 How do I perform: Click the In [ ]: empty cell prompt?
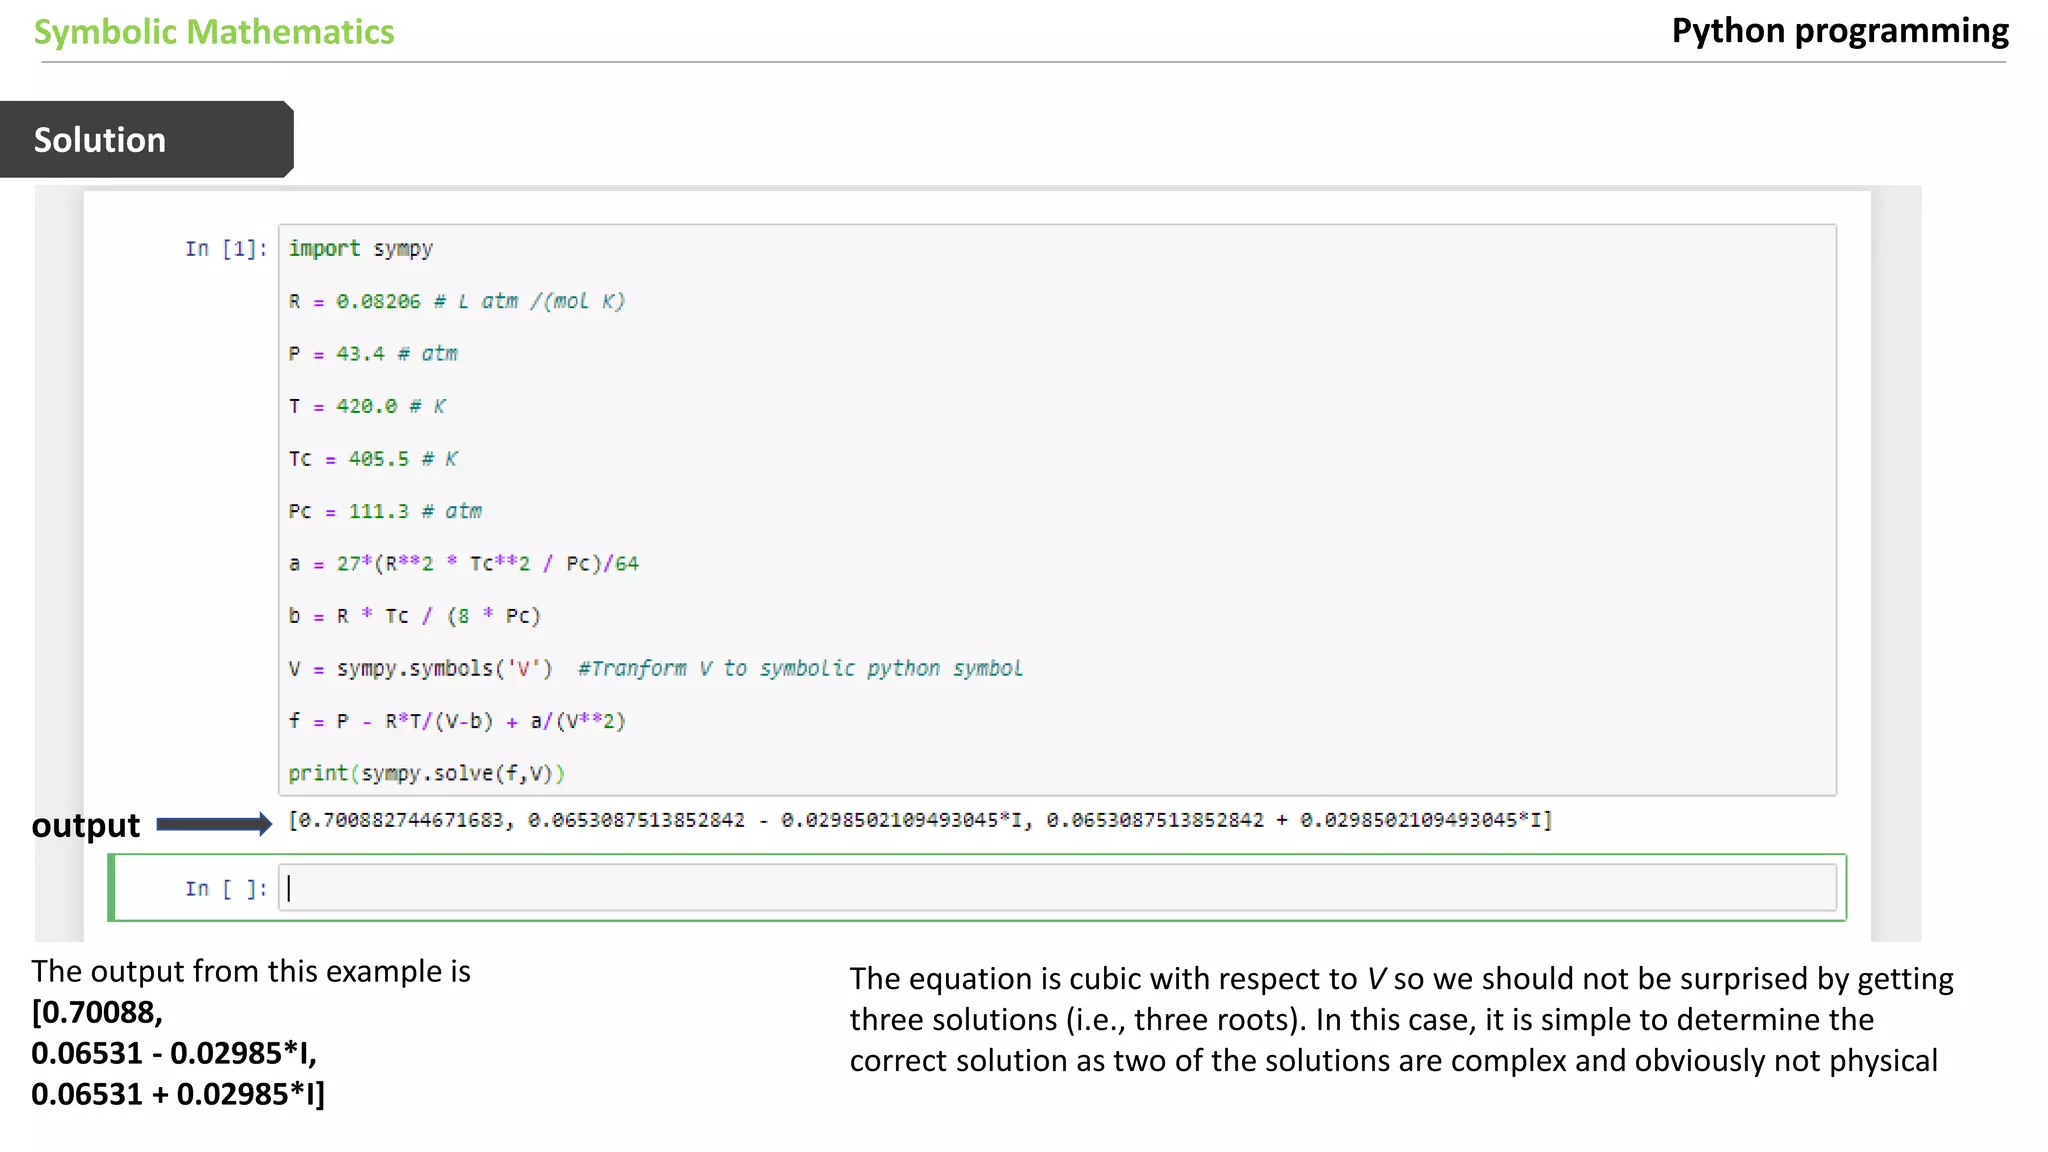[226, 889]
